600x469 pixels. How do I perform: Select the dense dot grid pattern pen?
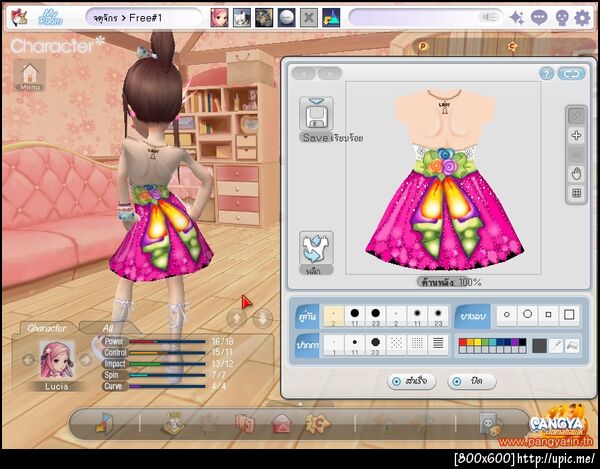click(417, 345)
